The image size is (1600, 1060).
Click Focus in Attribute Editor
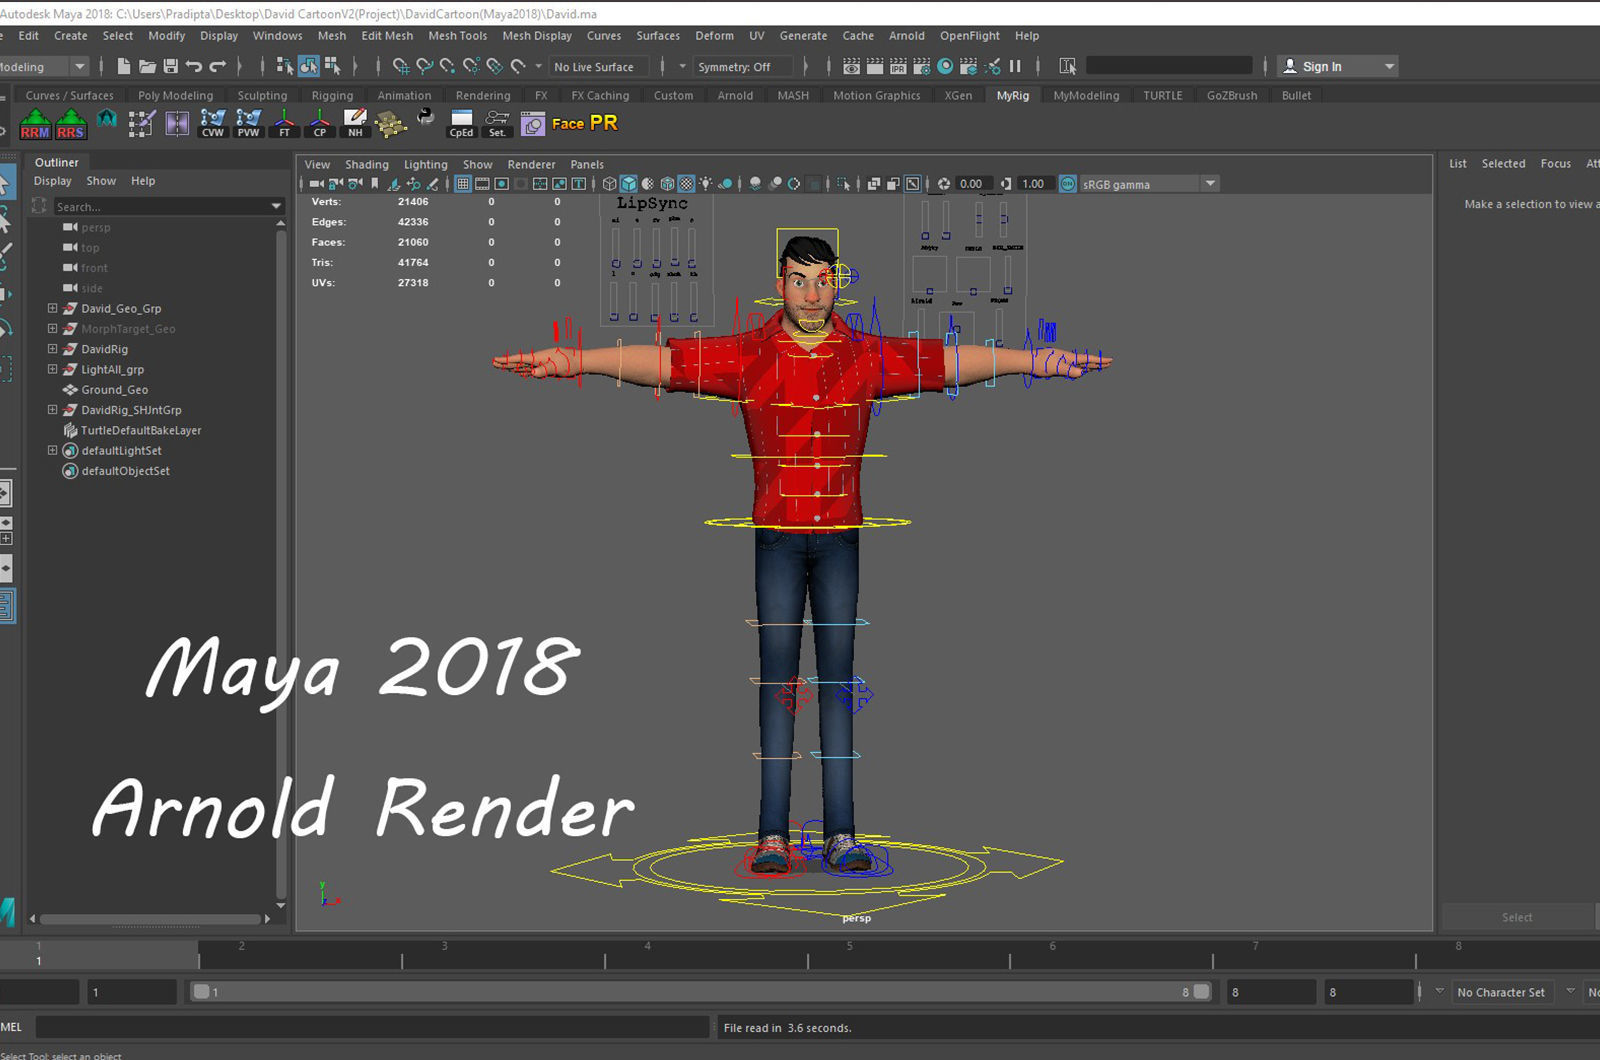click(x=1556, y=164)
